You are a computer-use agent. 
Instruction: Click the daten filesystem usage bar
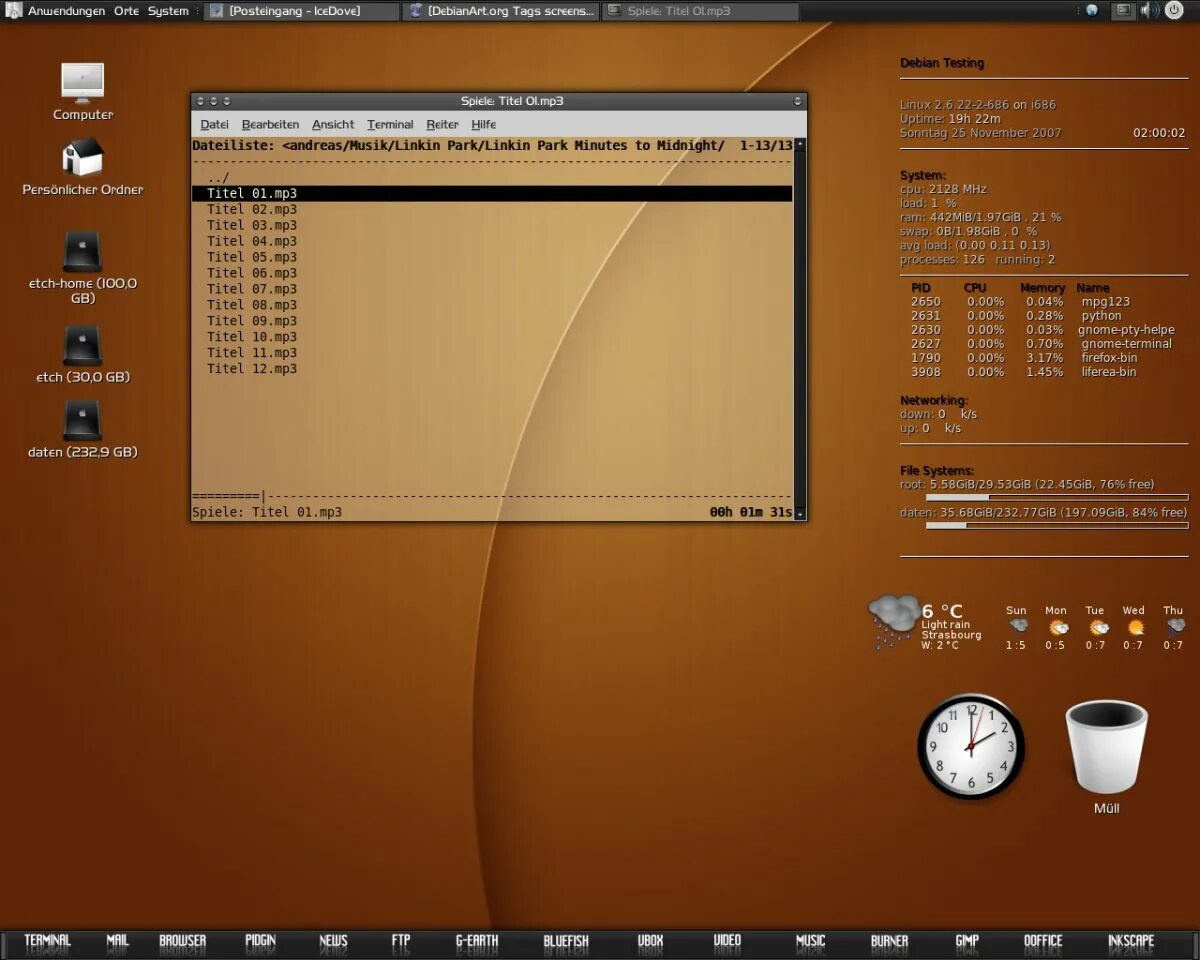[1057, 525]
